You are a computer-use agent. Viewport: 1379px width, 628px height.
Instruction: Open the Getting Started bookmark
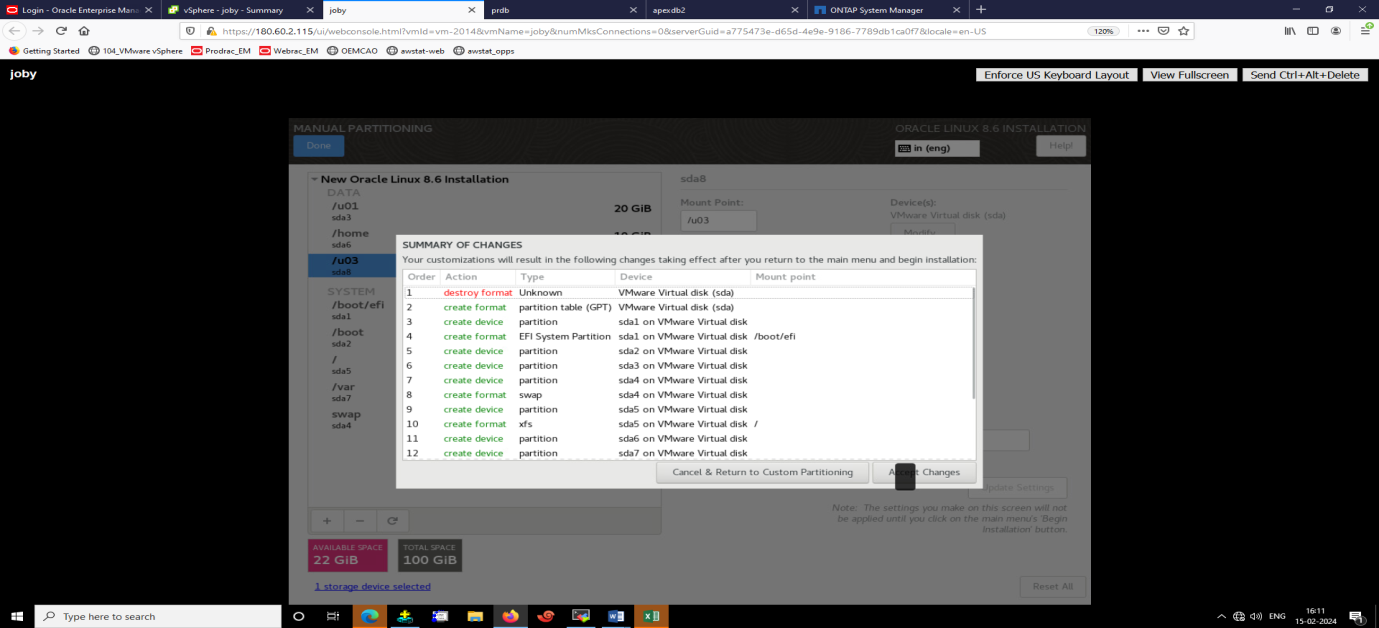pos(44,50)
